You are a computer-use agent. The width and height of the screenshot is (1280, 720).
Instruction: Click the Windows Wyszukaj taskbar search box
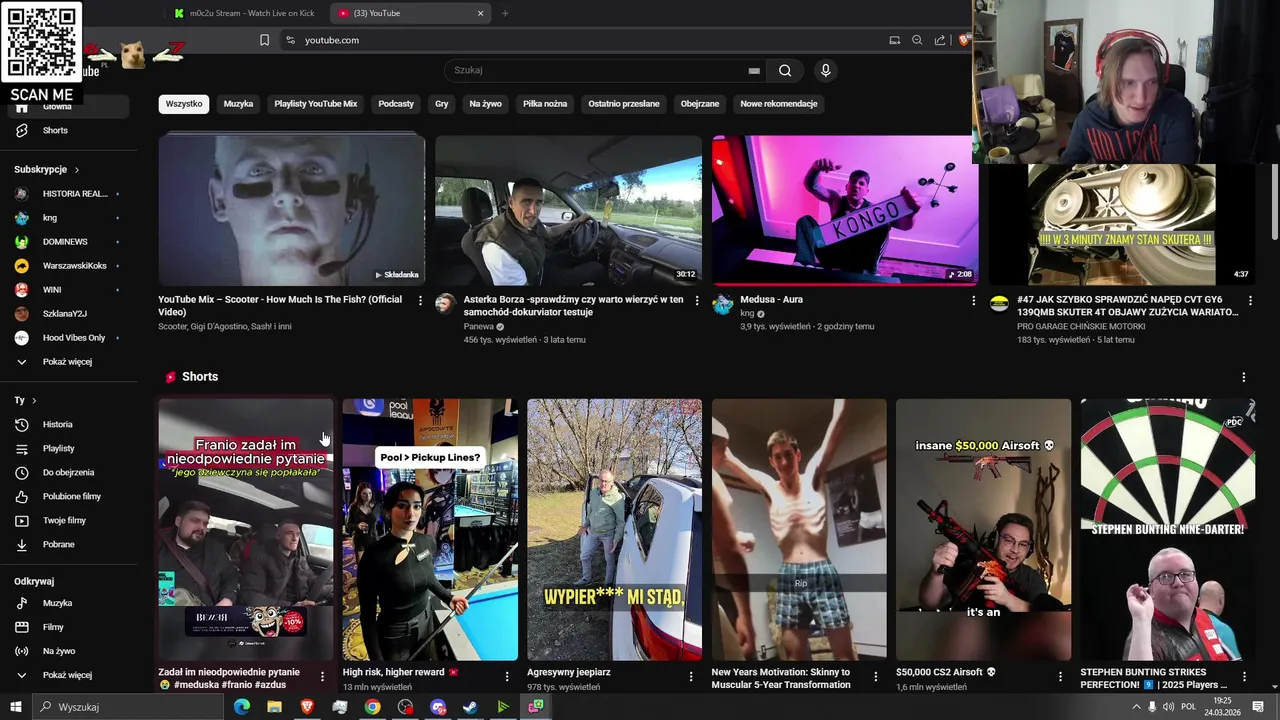point(130,707)
